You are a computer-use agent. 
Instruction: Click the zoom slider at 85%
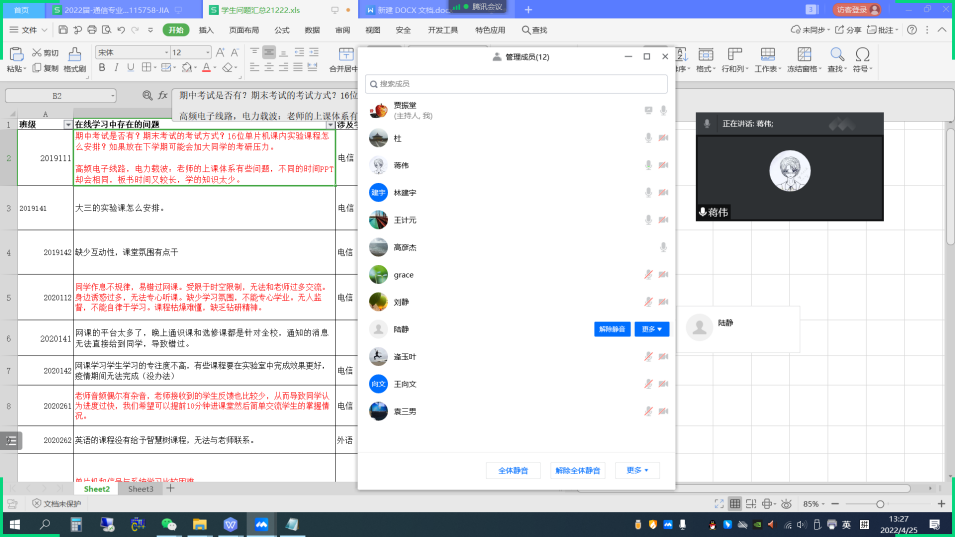(x=878, y=504)
